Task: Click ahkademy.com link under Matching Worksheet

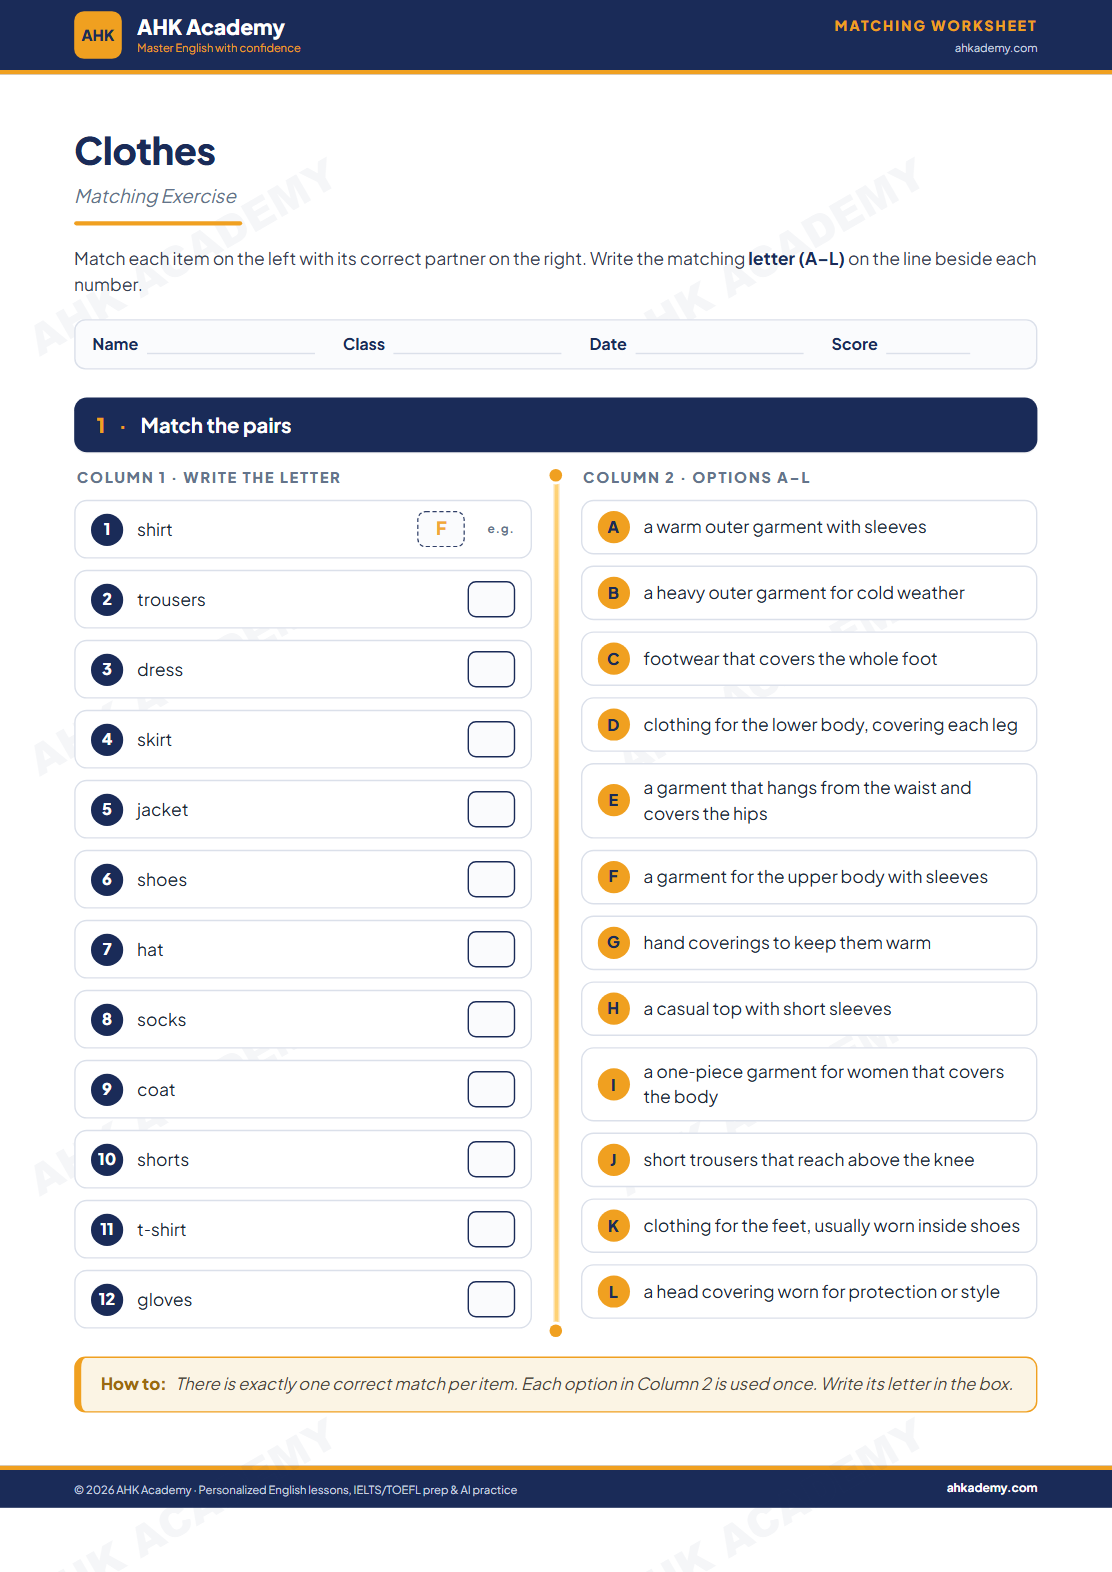Action: click(996, 48)
